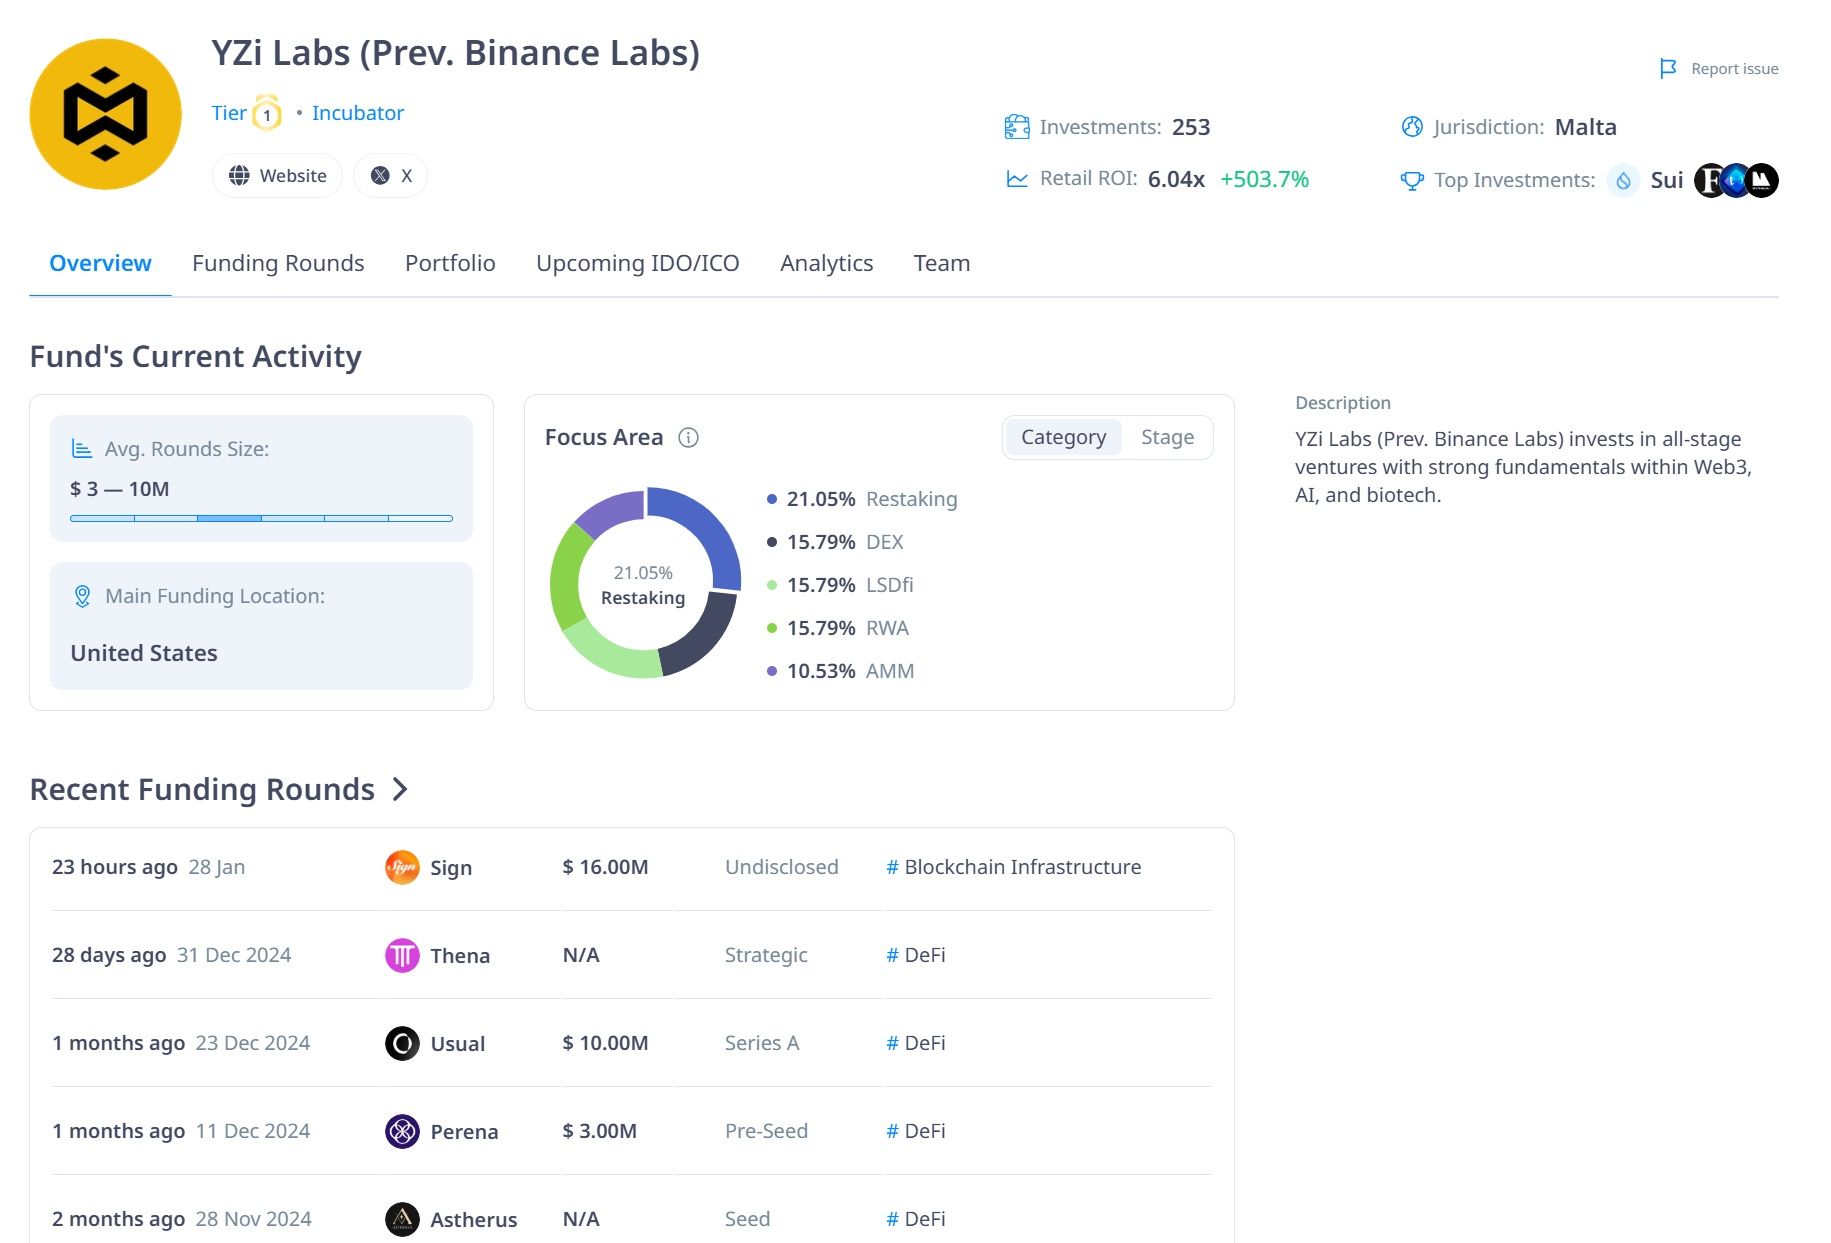The width and height of the screenshot is (1831, 1243).
Task: Open the Analytics tab
Action: 826,263
